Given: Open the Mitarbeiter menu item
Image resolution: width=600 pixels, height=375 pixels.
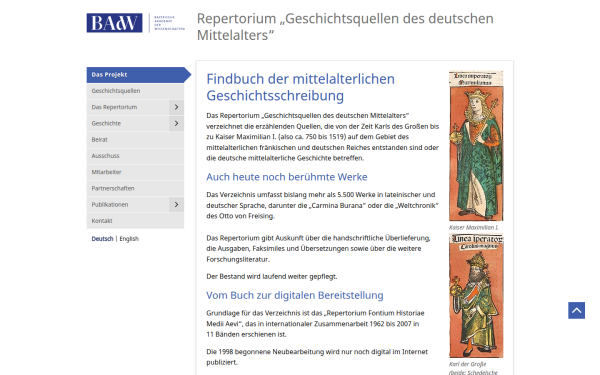Looking at the screenshot, I should [135, 172].
